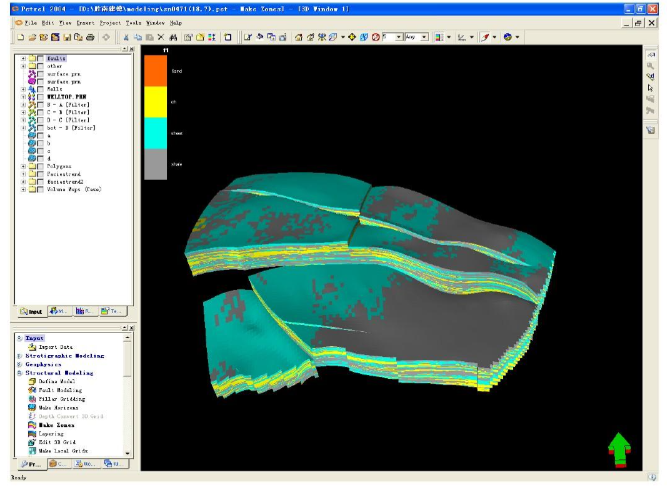Viewport: 667px width, 495px height.
Task: Click the Delete X toolbar icon
Action: [161, 37]
